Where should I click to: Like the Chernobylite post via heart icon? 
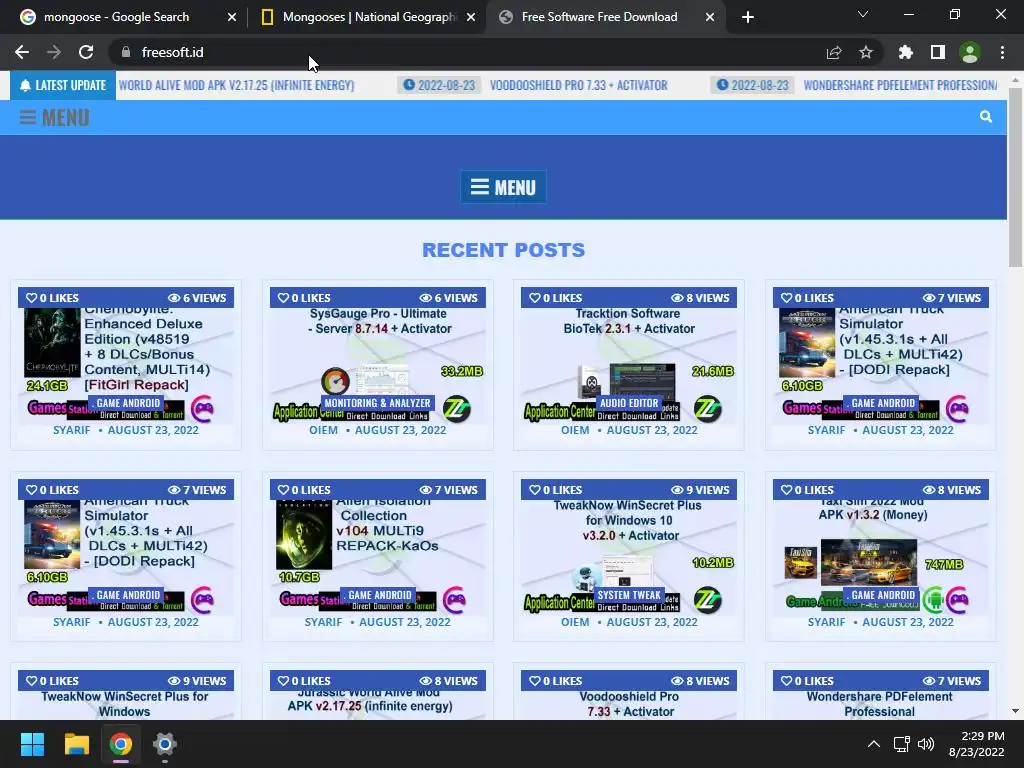[x=31, y=298]
